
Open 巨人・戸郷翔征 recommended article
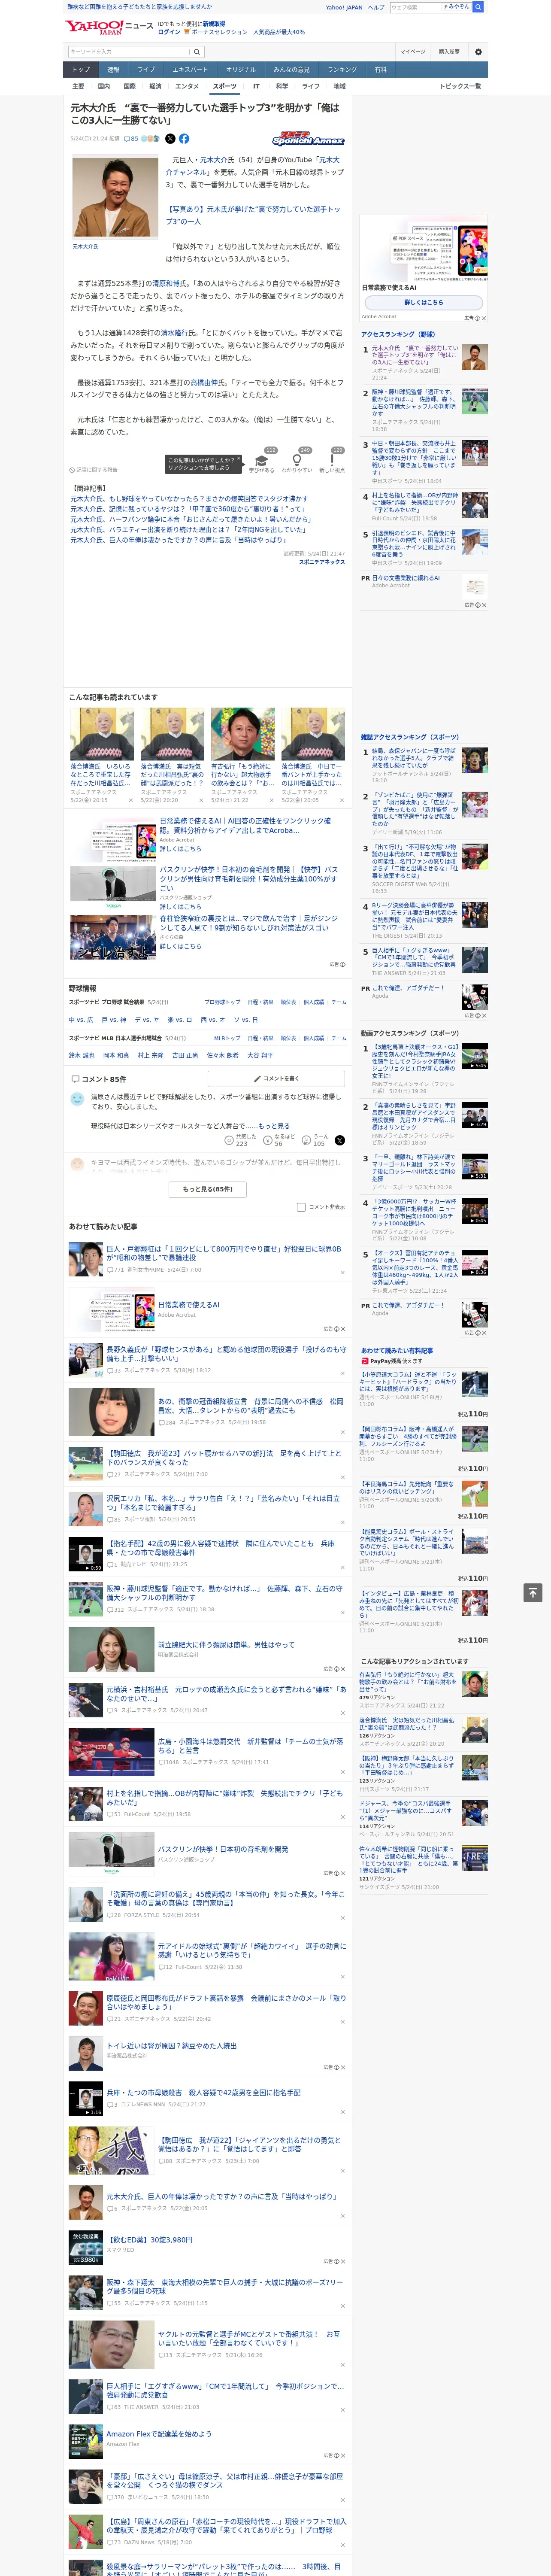coord(224,1252)
